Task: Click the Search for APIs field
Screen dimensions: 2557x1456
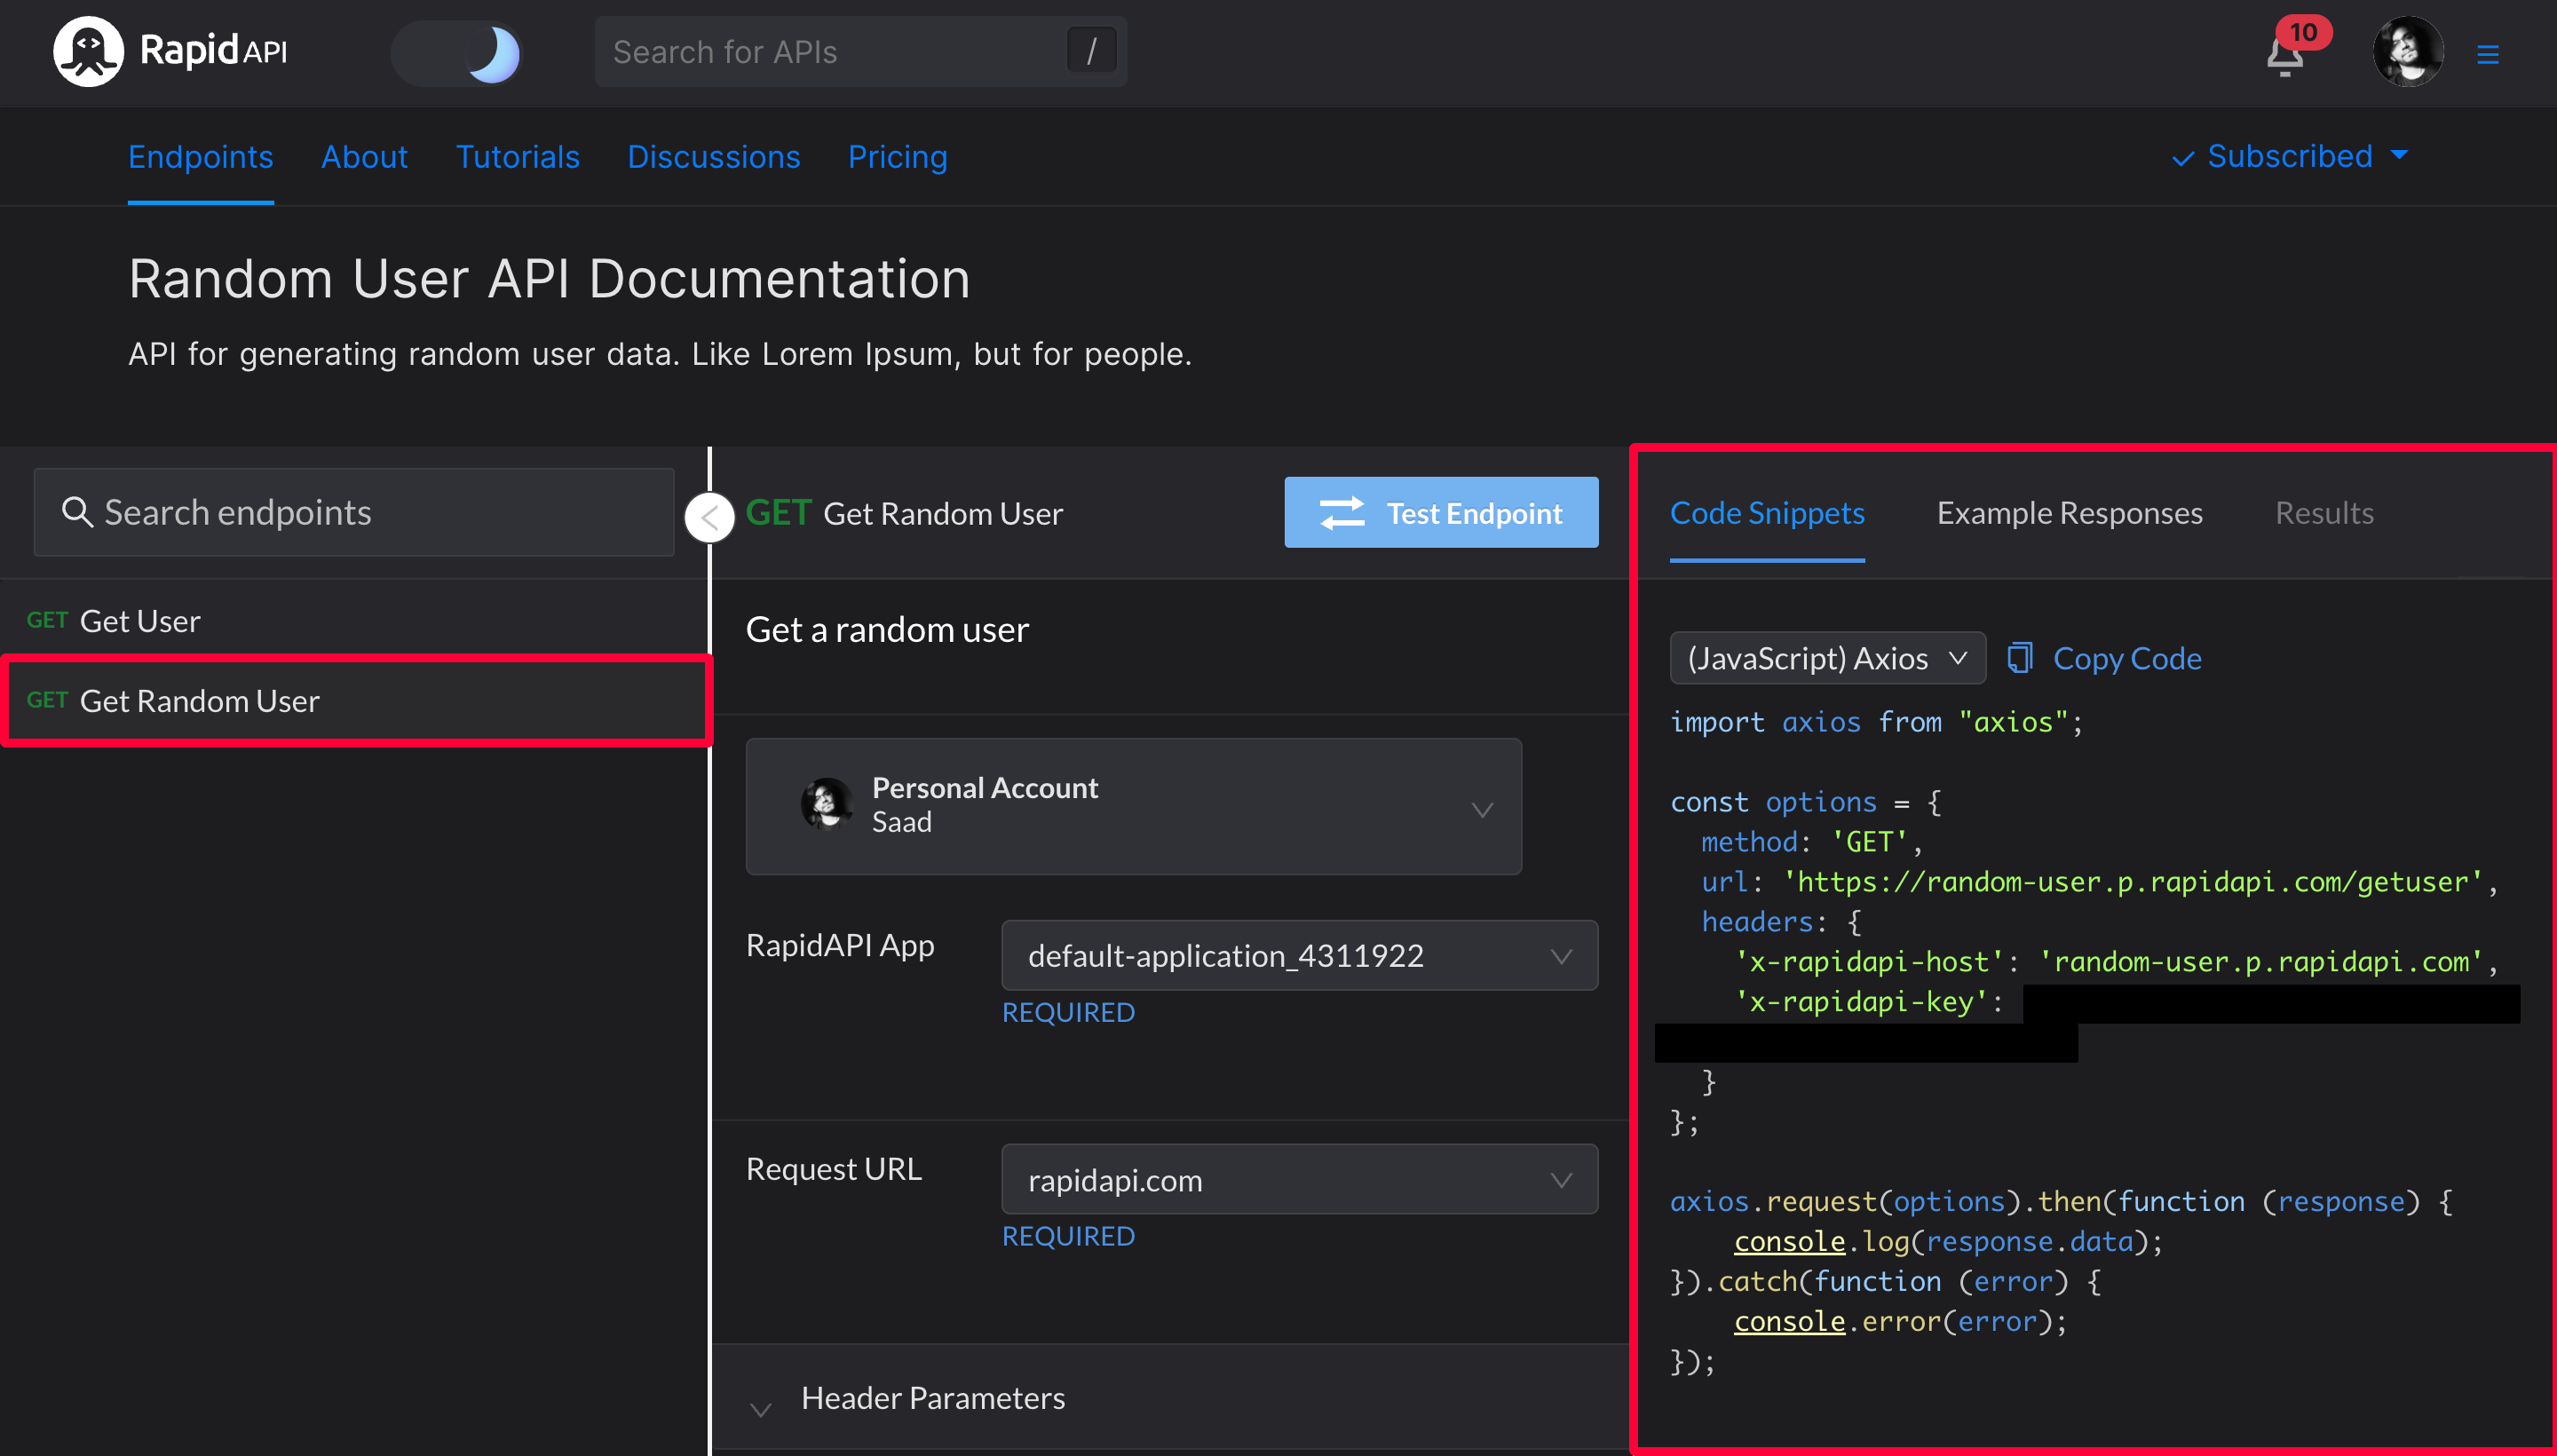Action: [830, 51]
